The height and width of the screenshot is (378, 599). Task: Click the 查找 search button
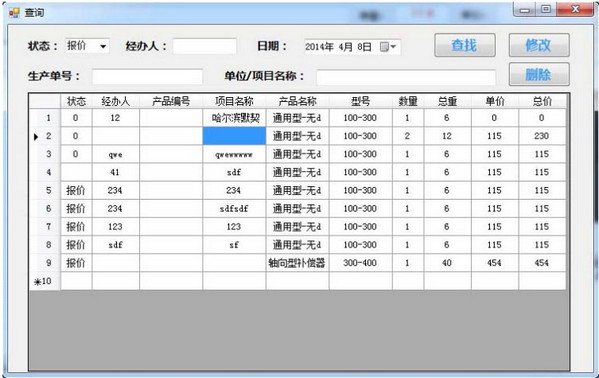465,45
